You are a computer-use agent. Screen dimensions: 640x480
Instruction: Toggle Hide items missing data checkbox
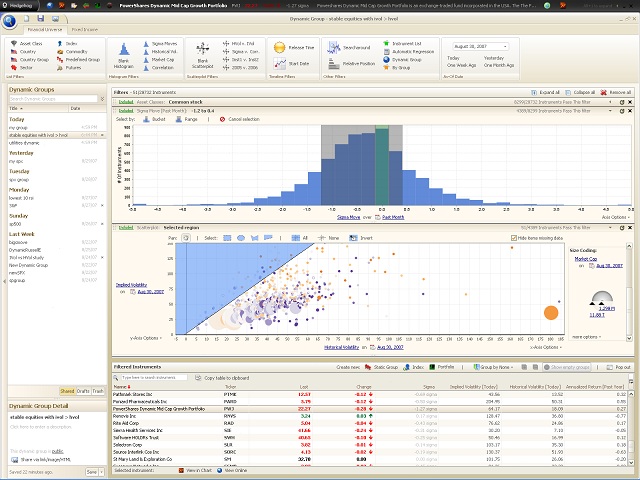514,238
